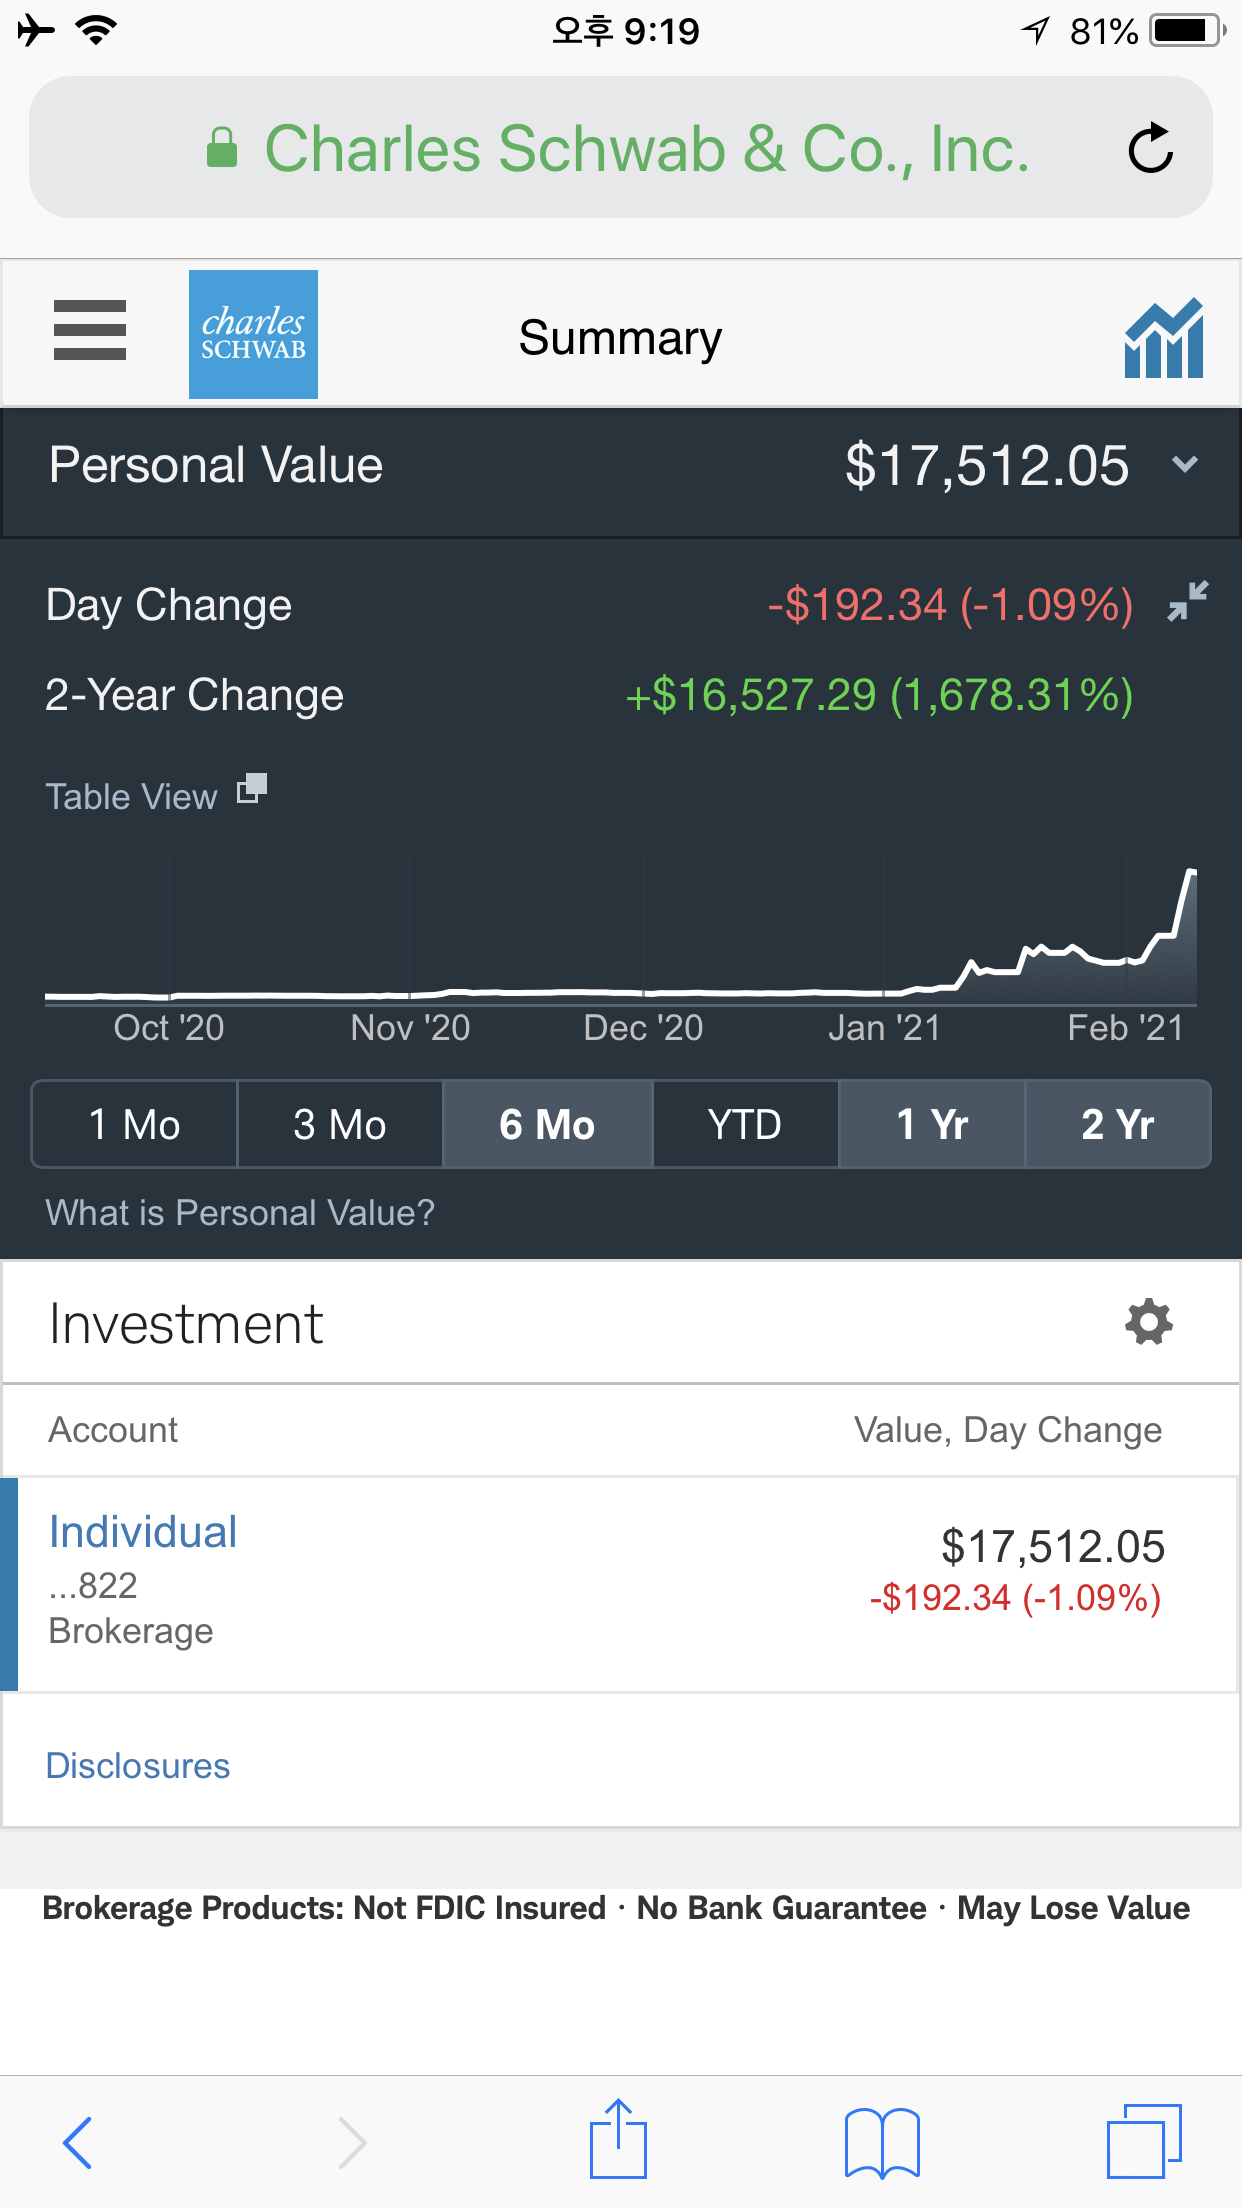Select the 6 Mo range tab
This screenshot has height=2208, width=1242.
[547, 1124]
